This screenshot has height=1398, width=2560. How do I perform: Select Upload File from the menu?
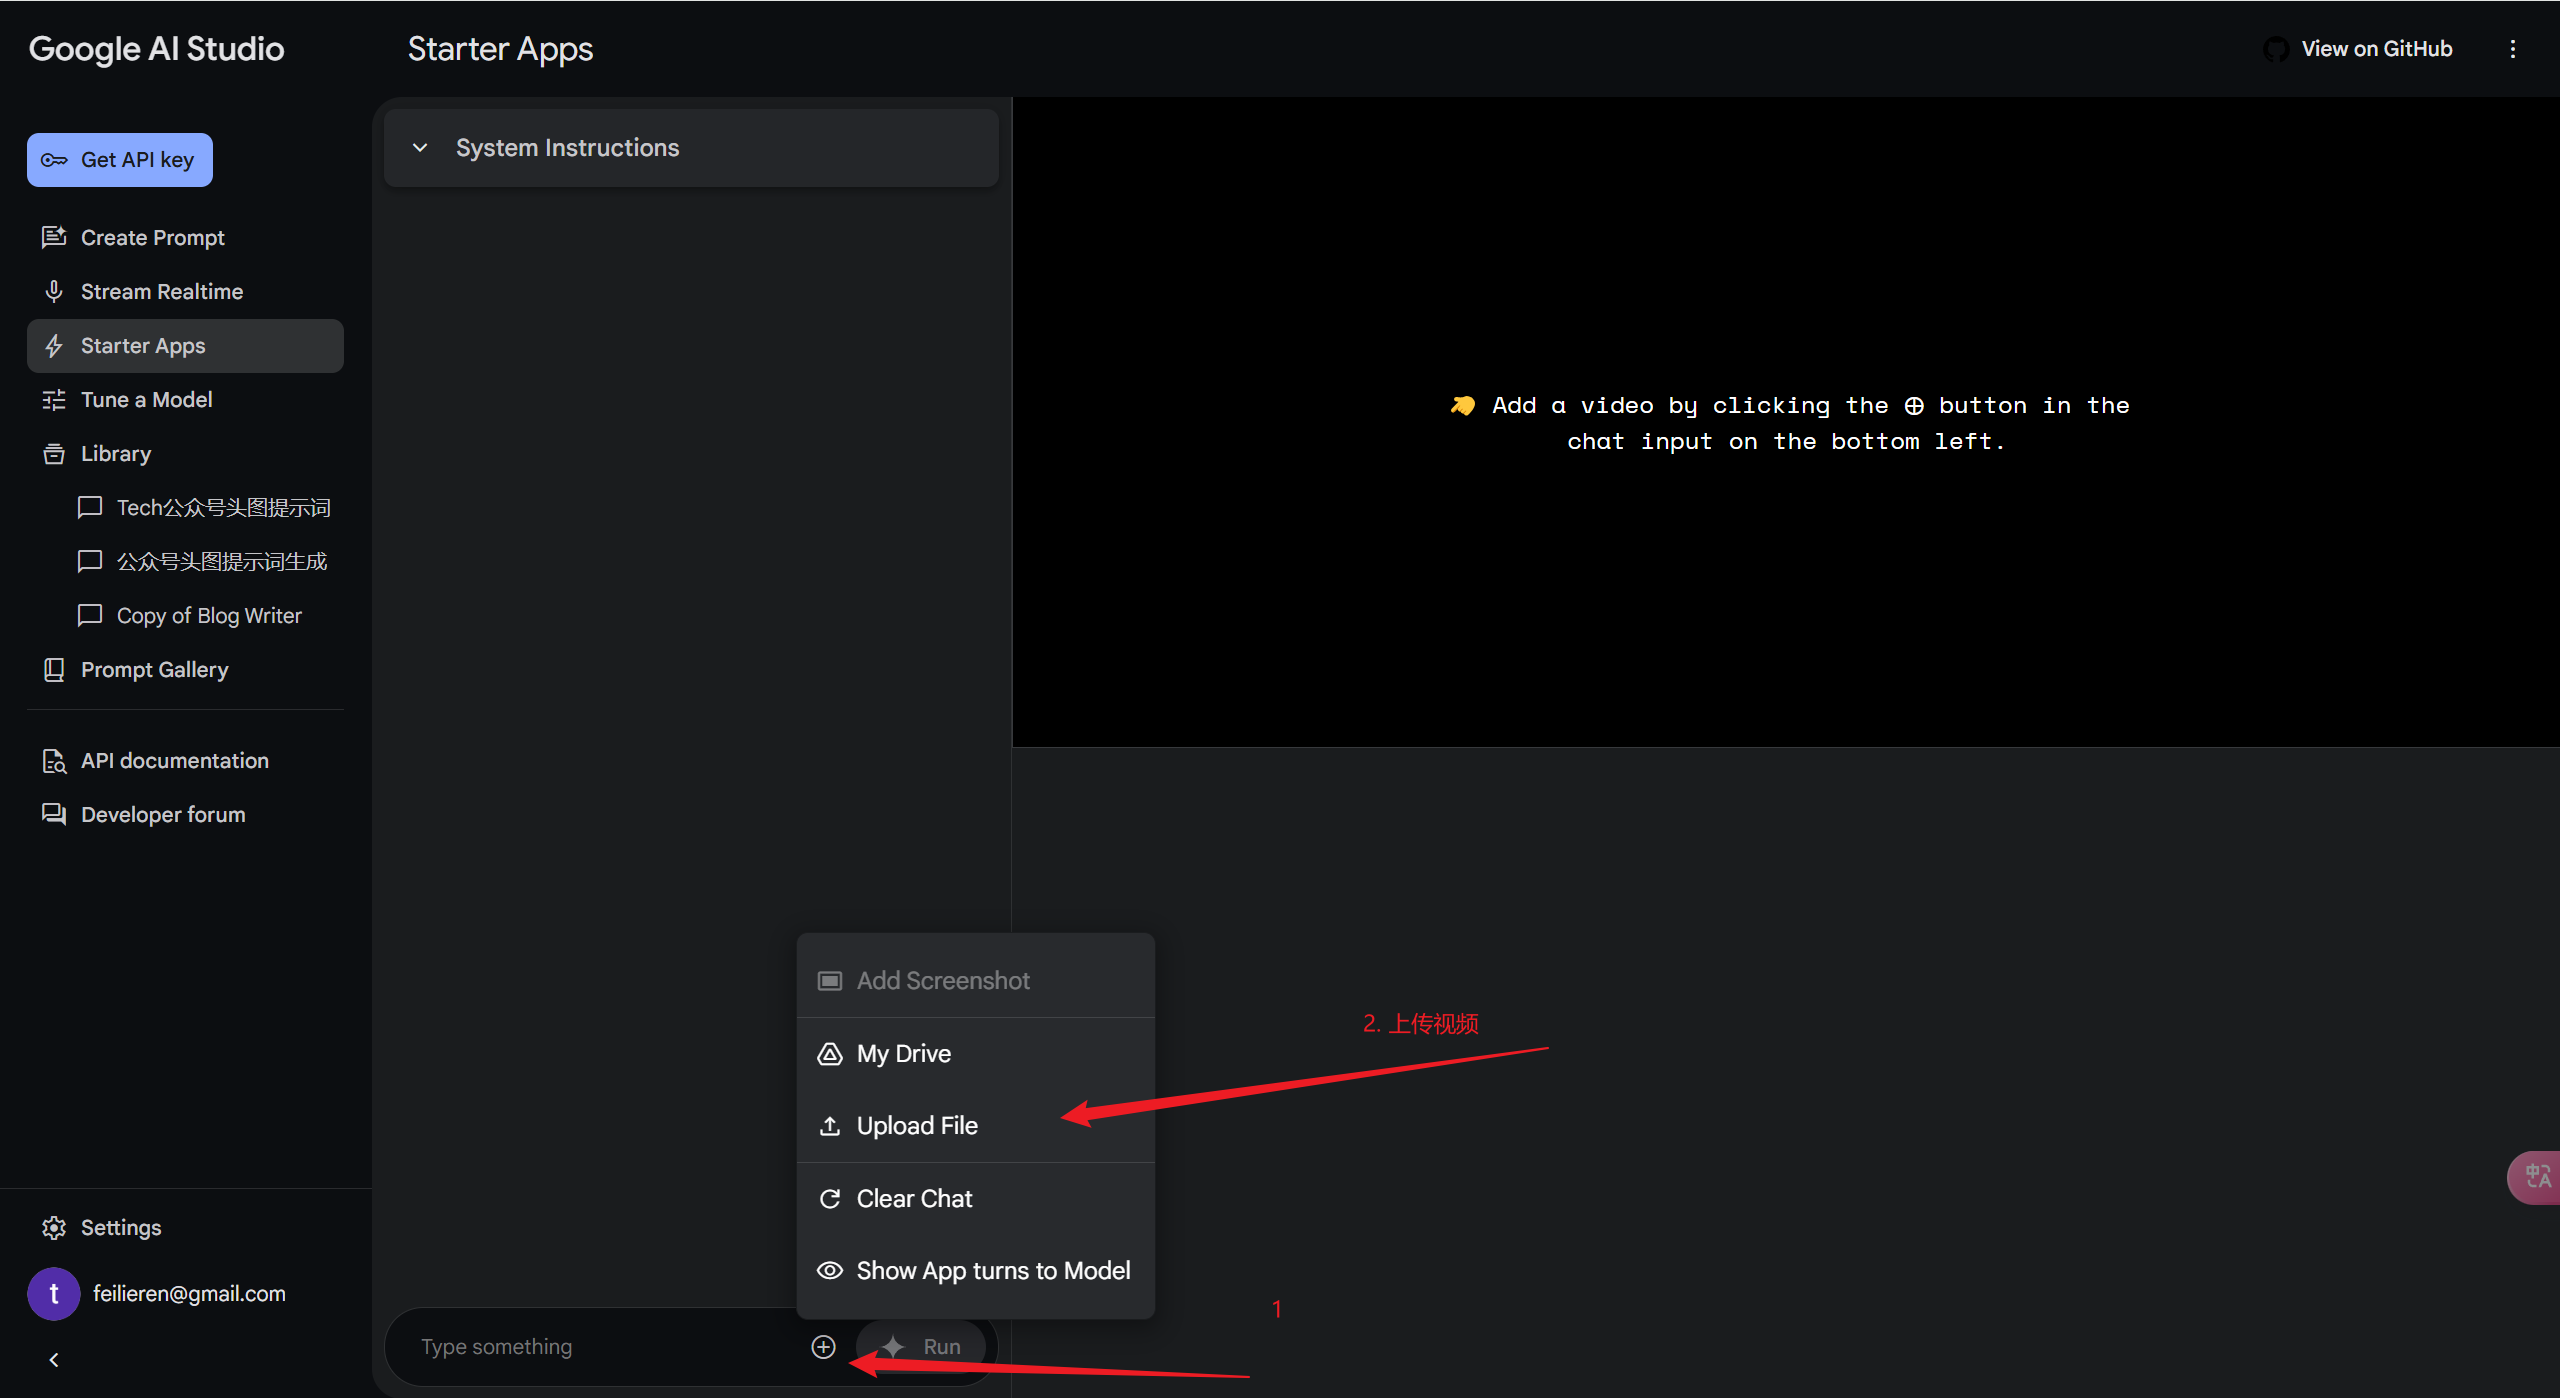[x=916, y=1125]
